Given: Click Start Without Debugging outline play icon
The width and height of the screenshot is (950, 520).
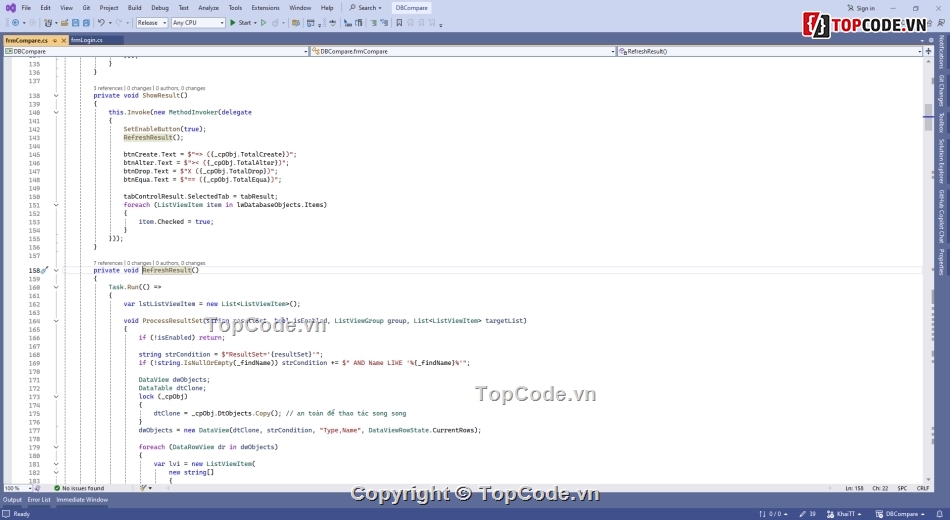Looking at the screenshot, I should [264, 22].
